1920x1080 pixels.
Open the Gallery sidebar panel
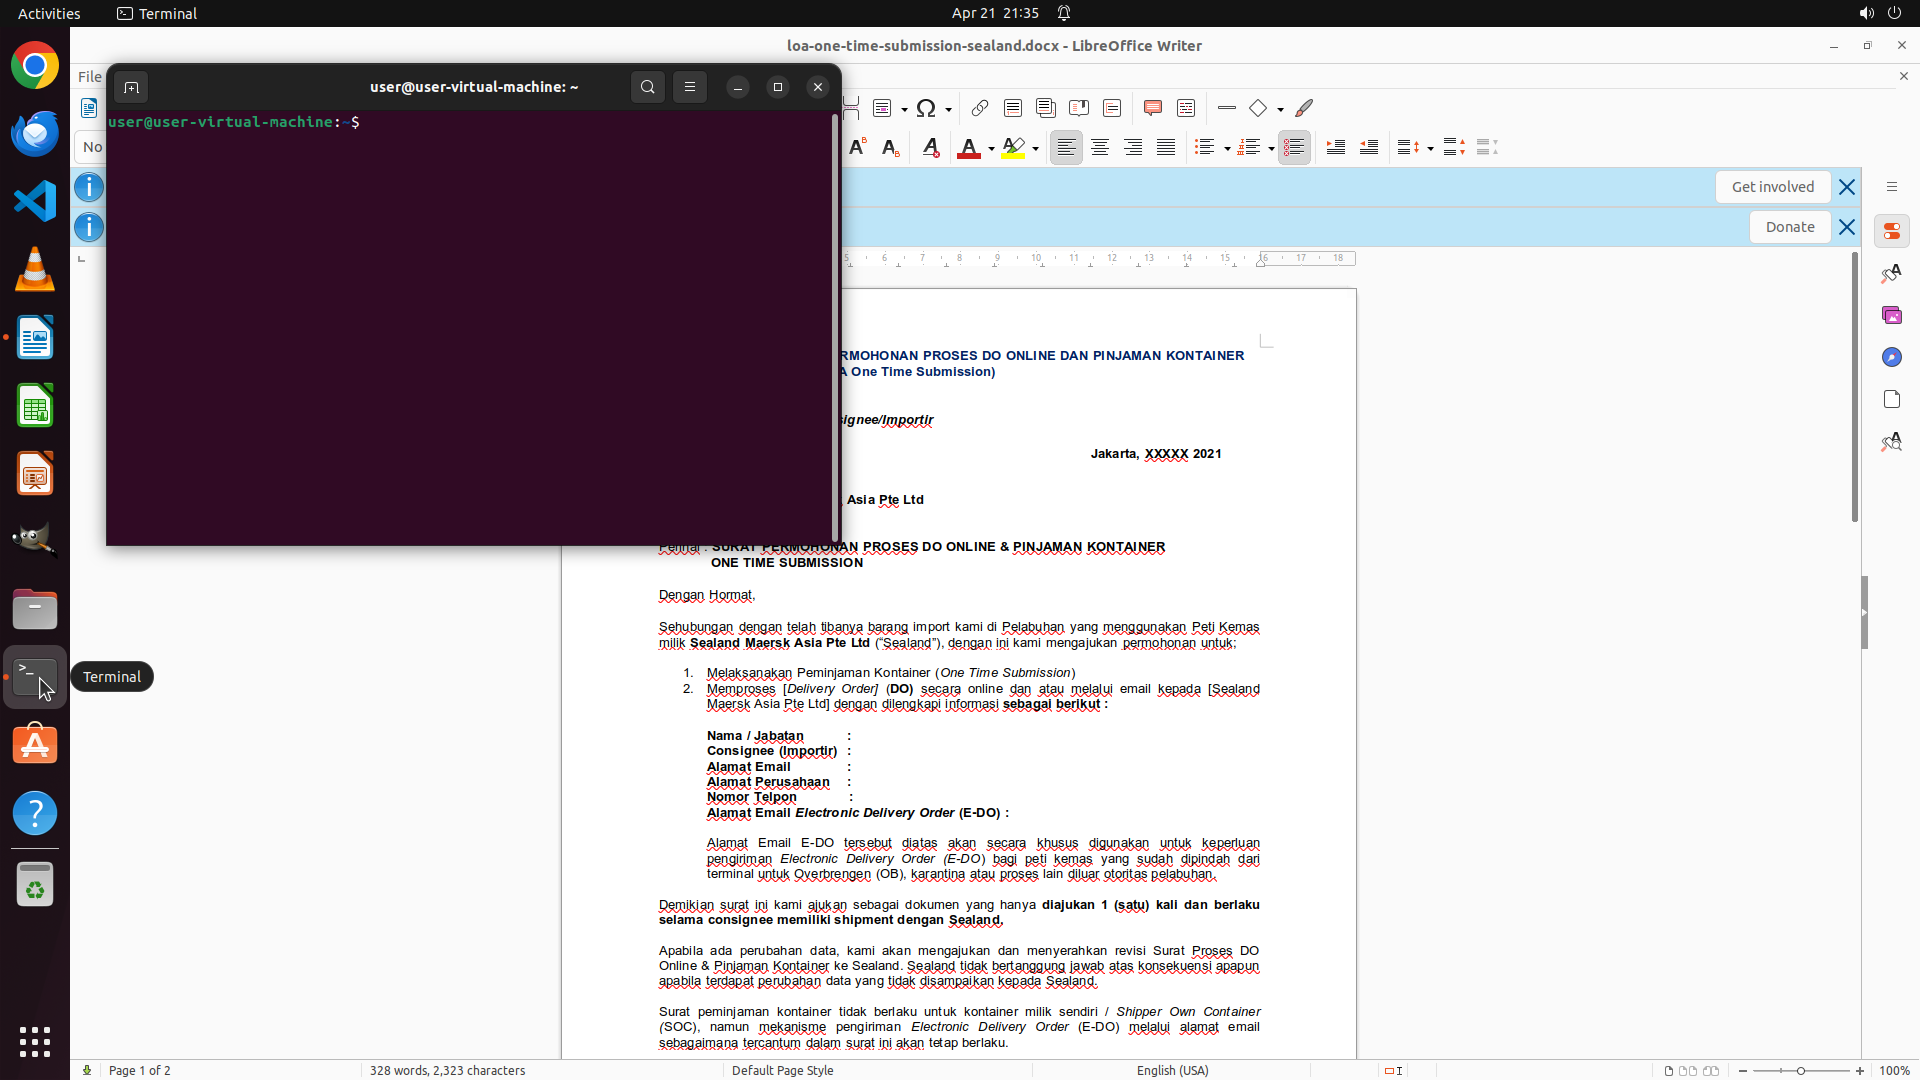1891,315
